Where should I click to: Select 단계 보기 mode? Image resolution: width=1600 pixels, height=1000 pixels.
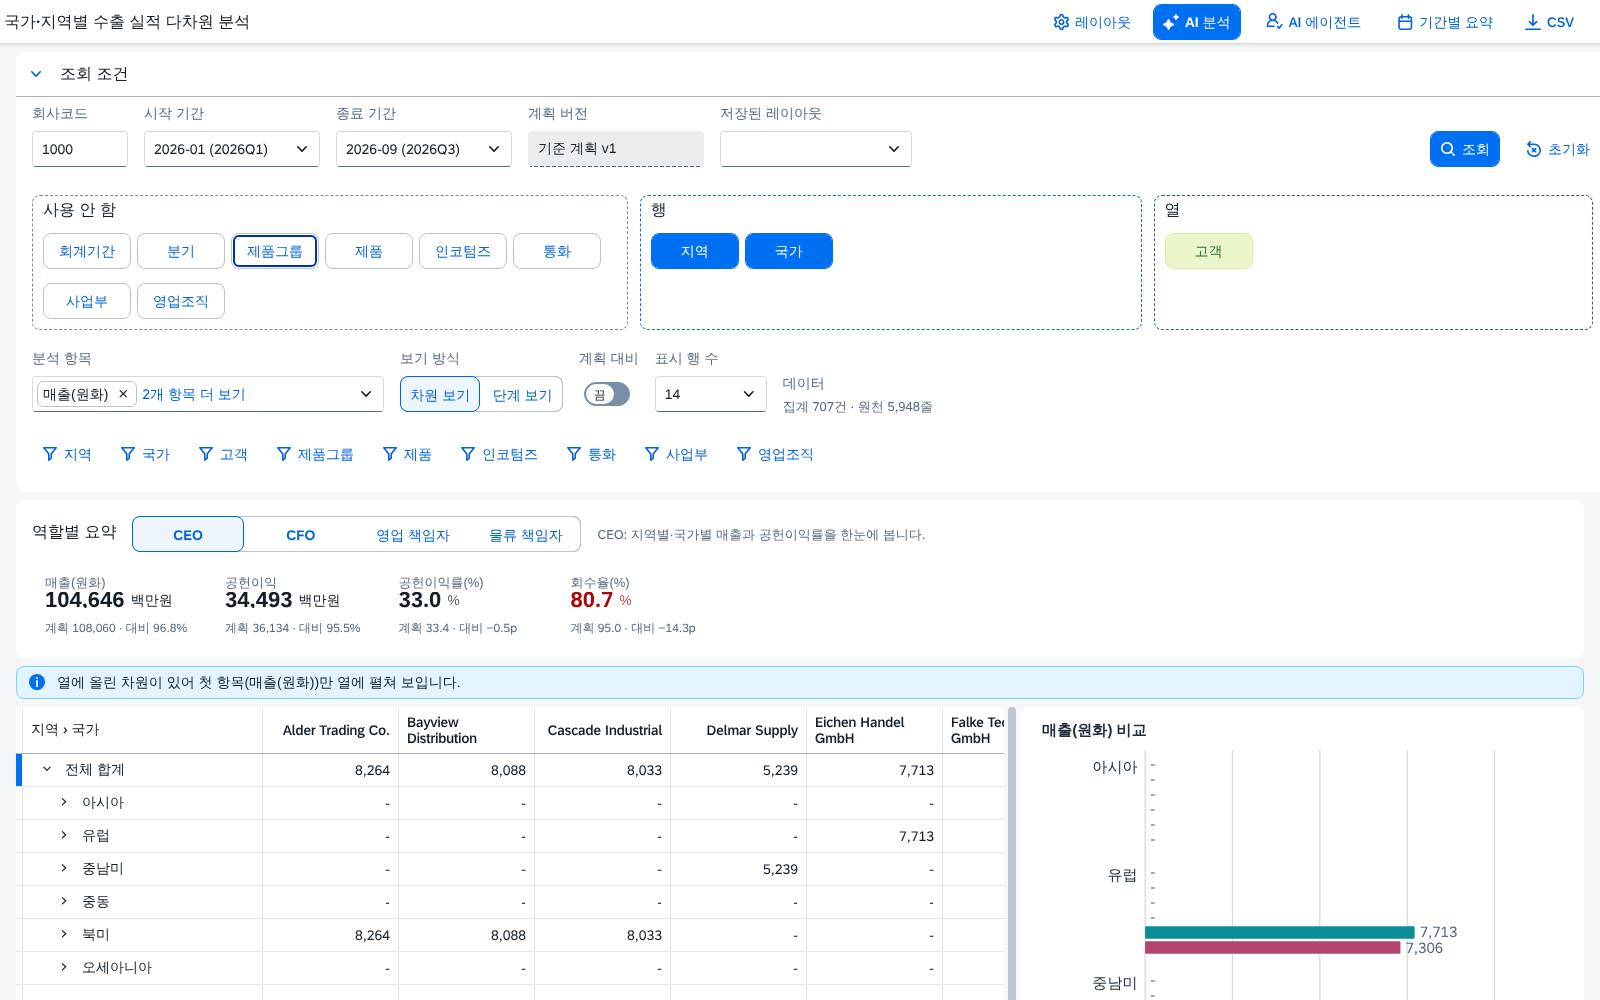[x=522, y=394]
